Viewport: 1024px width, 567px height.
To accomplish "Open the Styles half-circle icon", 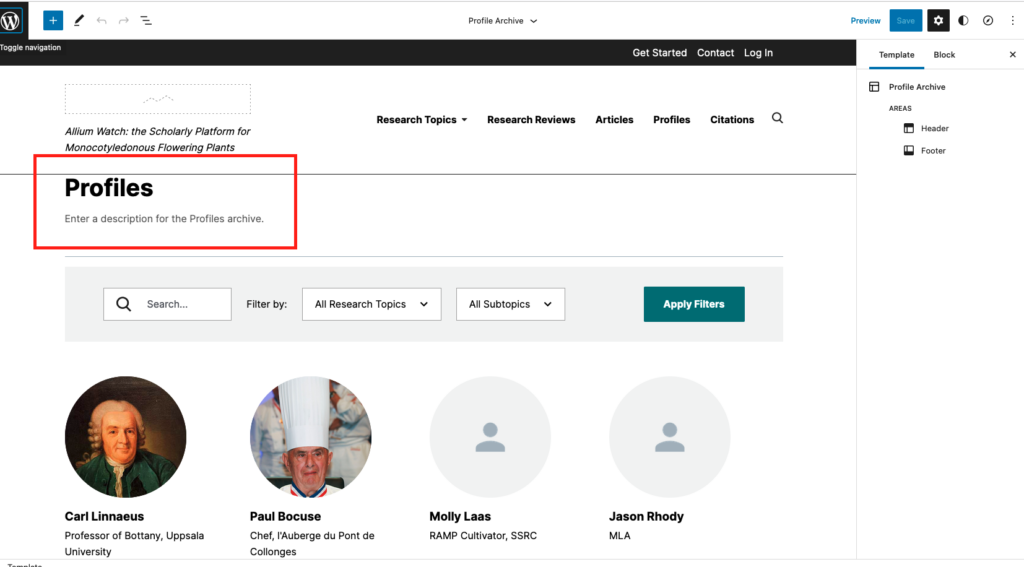I will [x=963, y=20].
